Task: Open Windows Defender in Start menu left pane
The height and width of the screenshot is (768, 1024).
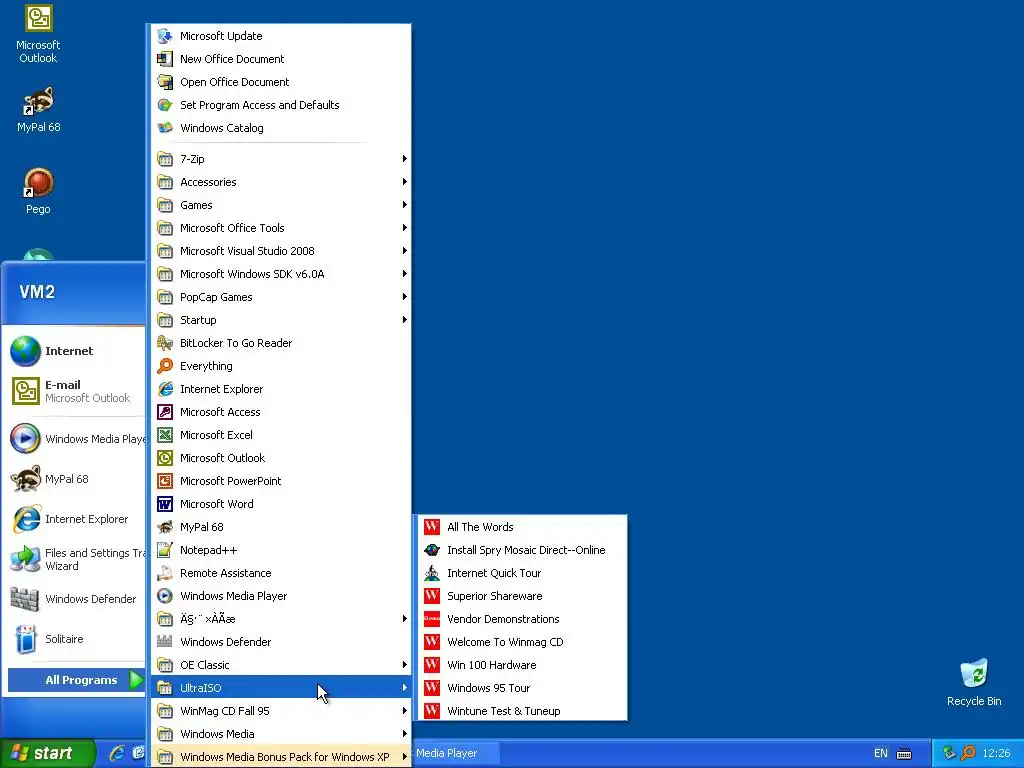Action: click(x=76, y=600)
